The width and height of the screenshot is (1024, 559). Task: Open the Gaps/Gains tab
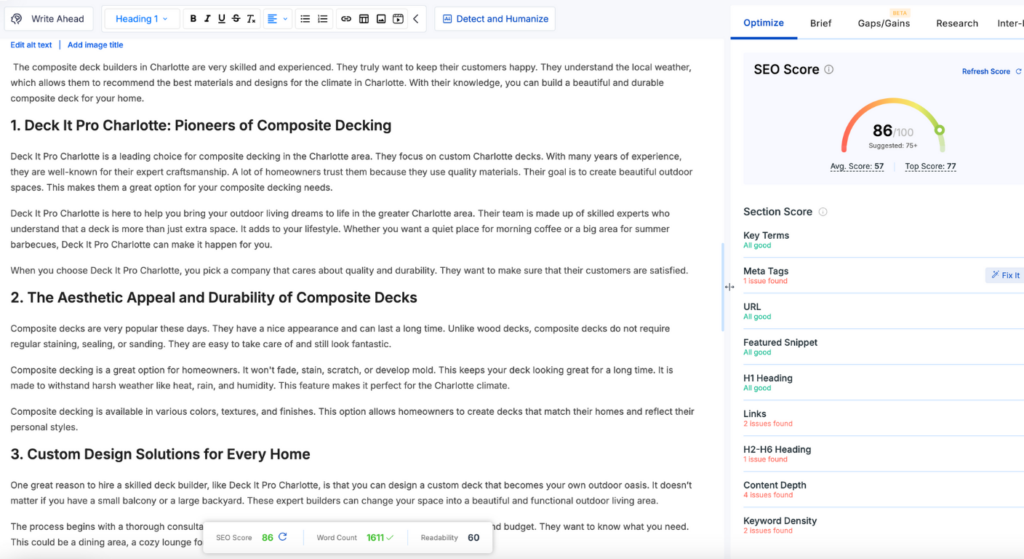pos(884,24)
